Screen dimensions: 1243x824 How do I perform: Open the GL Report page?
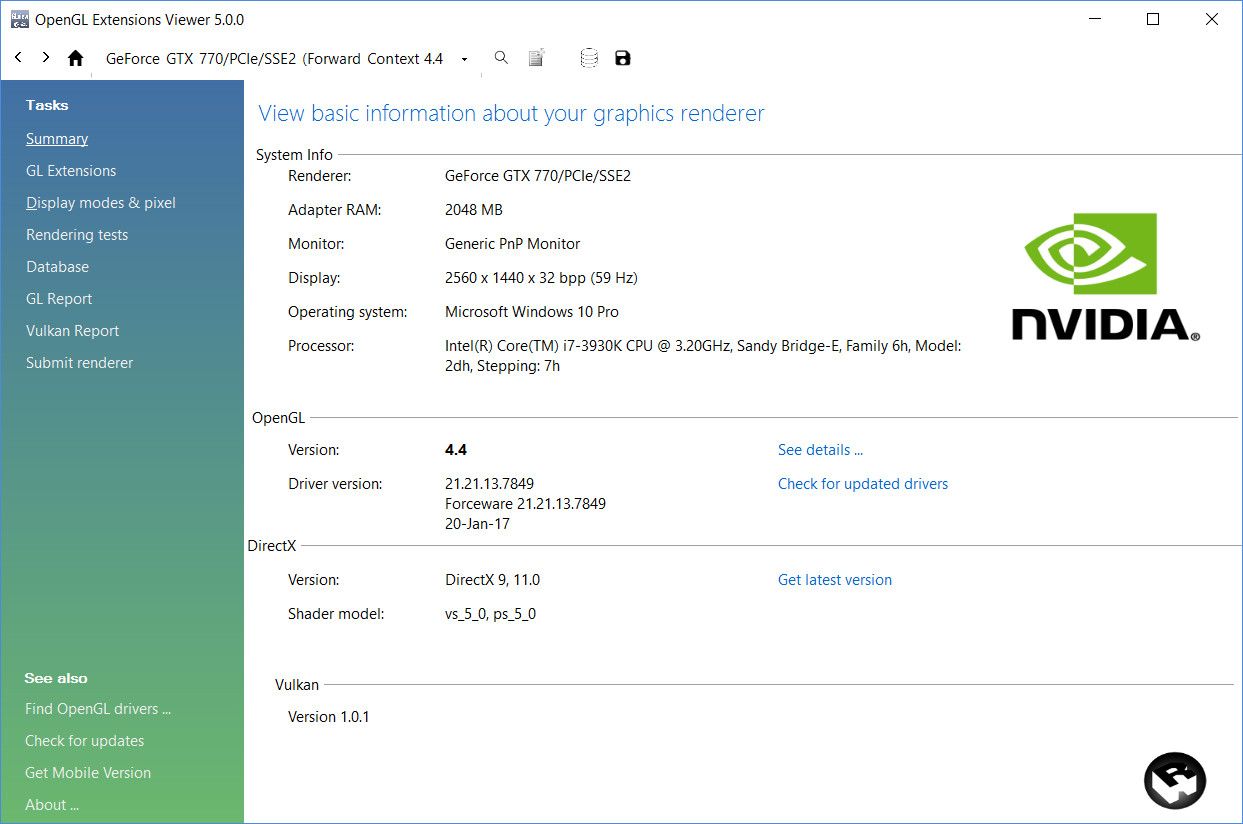coord(59,299)
